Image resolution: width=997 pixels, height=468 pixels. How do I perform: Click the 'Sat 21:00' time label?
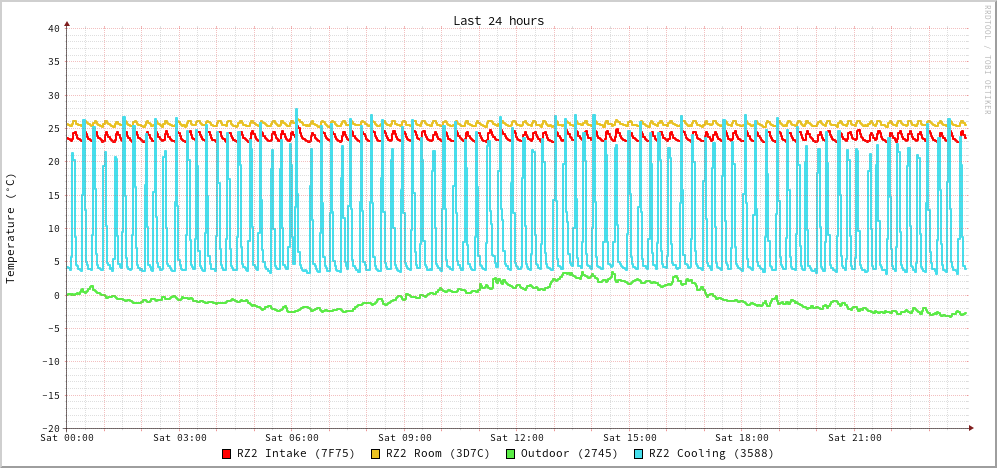[855, 437]
